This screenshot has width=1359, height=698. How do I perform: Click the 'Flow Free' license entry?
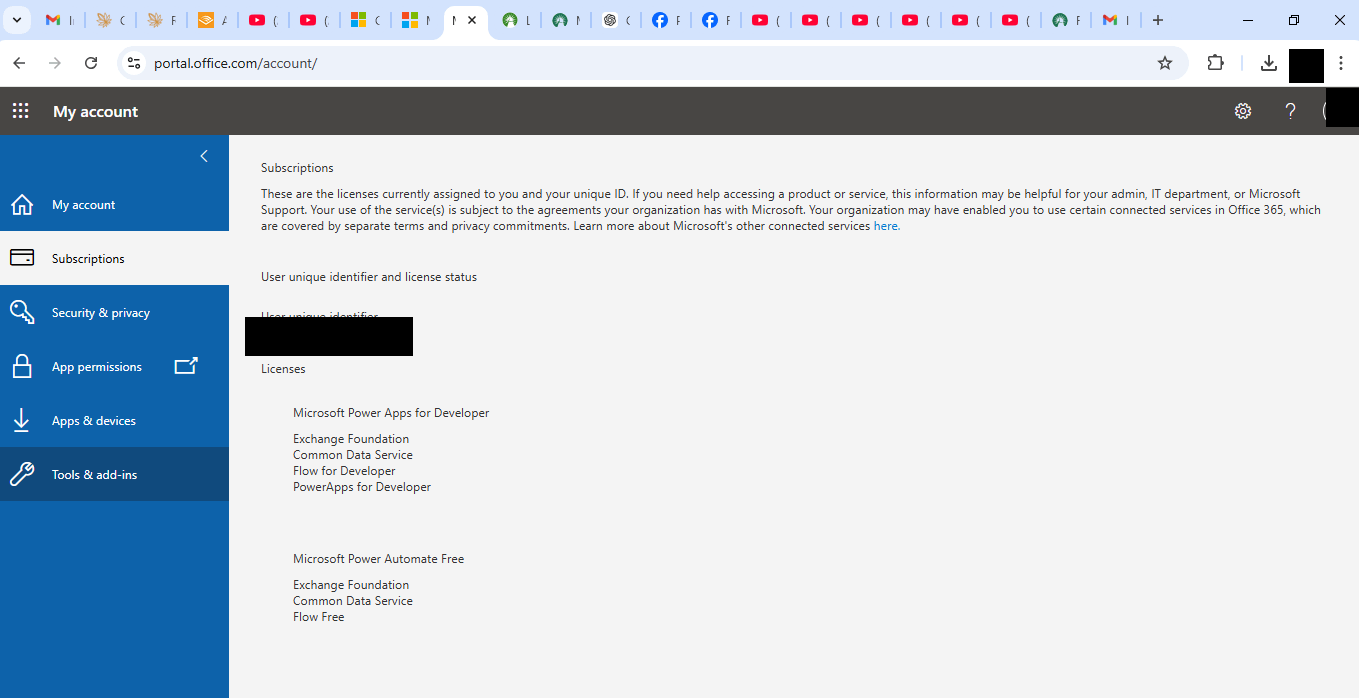click(318, 617)
